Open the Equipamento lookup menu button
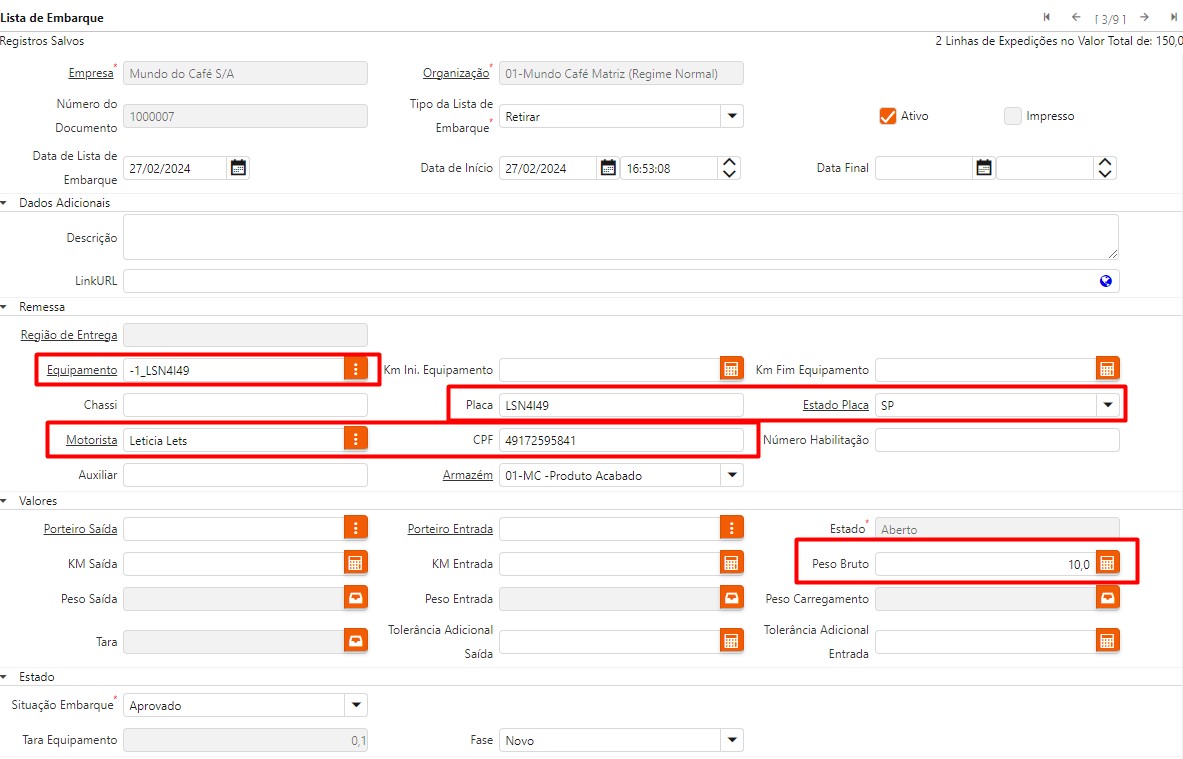 click(355, 370)
